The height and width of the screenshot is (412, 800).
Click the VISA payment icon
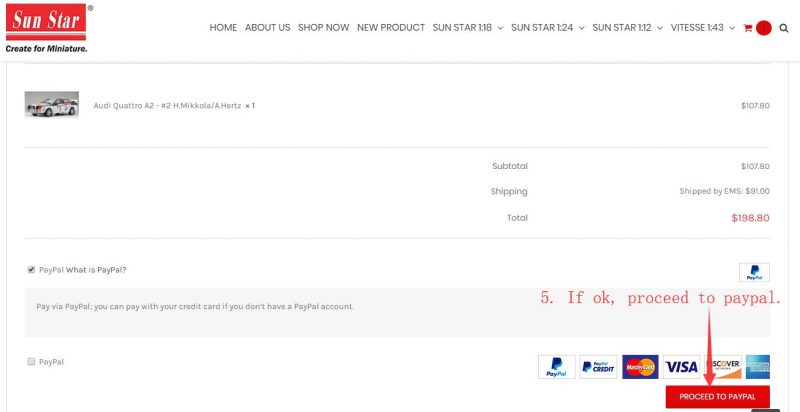(x=681, y=367)
